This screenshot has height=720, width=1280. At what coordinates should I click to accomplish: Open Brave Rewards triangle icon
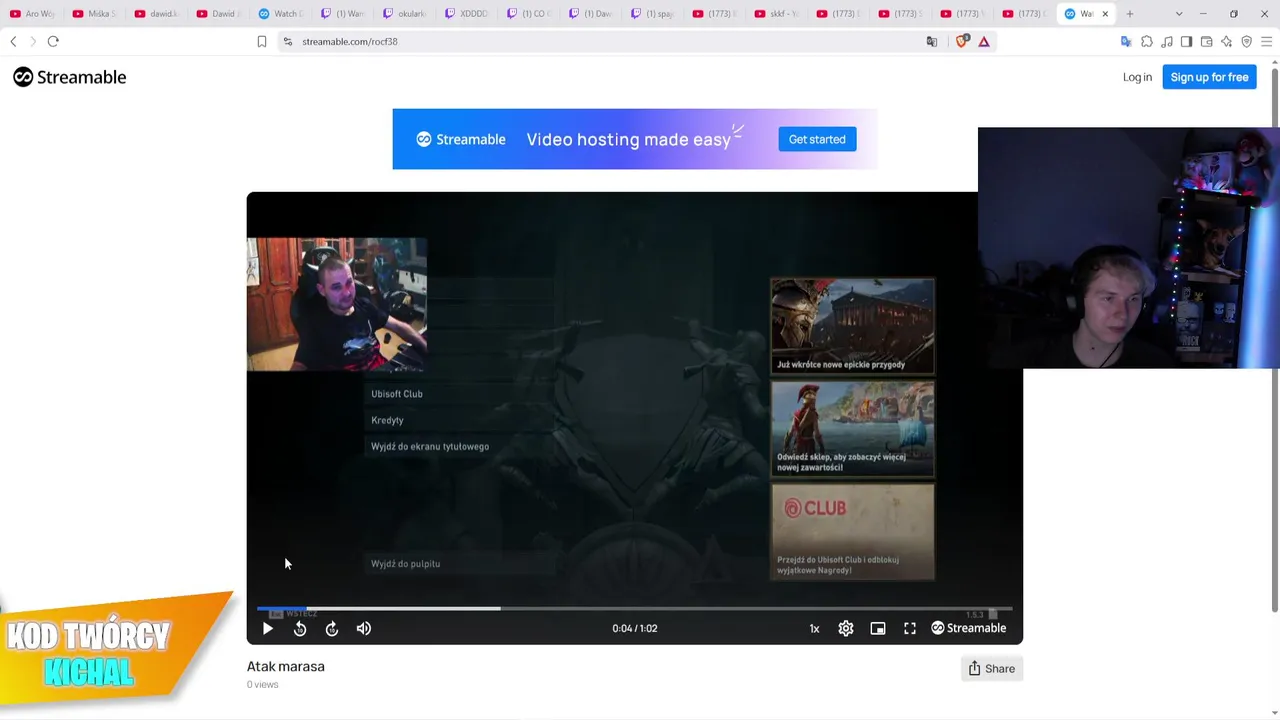984,41
